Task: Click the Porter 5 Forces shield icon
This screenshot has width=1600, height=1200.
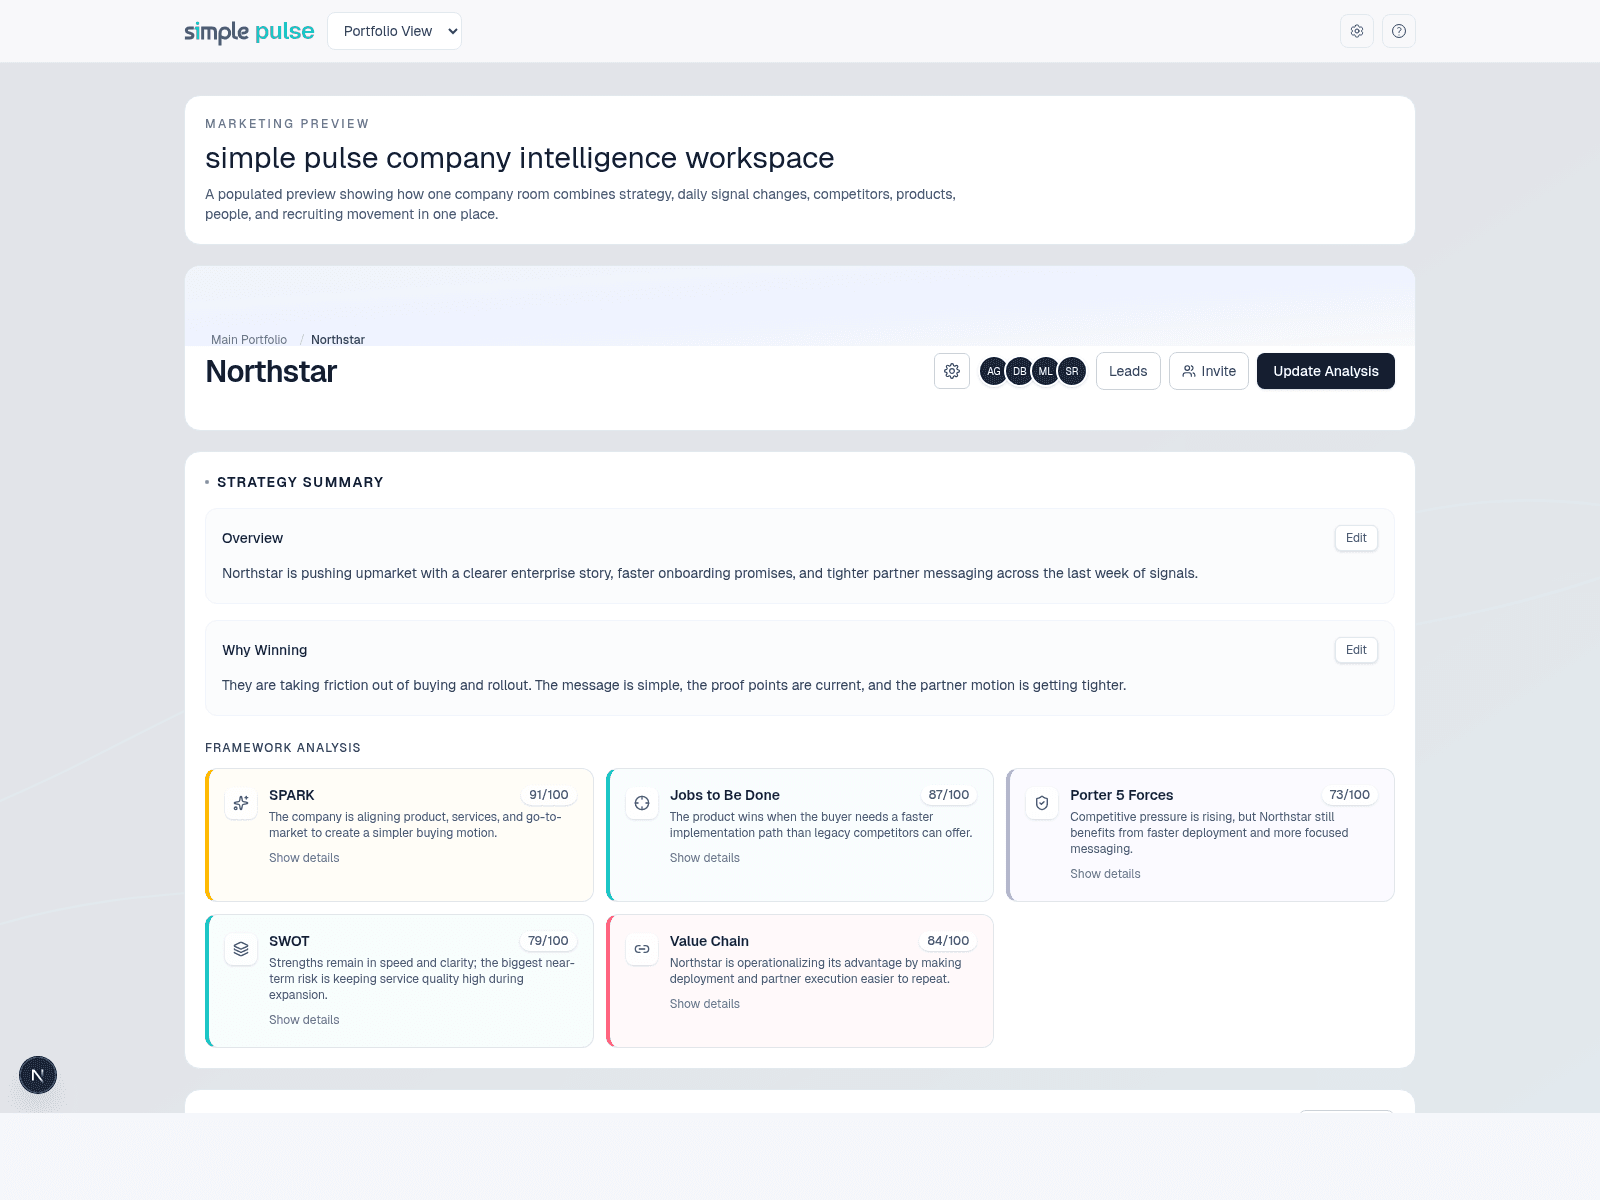Action: pos(1041,802)
